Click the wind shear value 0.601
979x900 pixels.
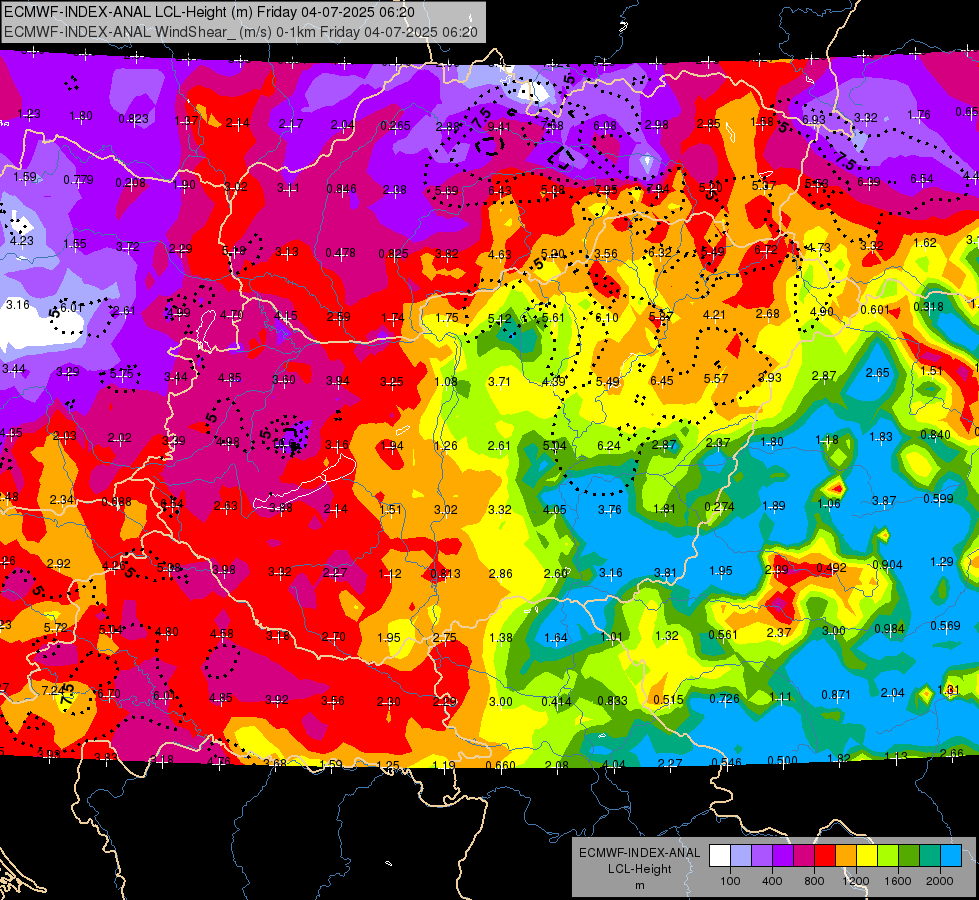(875, 310)
